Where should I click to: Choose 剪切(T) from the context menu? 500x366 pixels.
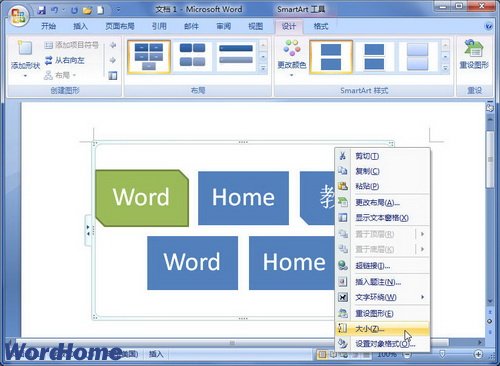pyautogui.click(x=383, y=156)
